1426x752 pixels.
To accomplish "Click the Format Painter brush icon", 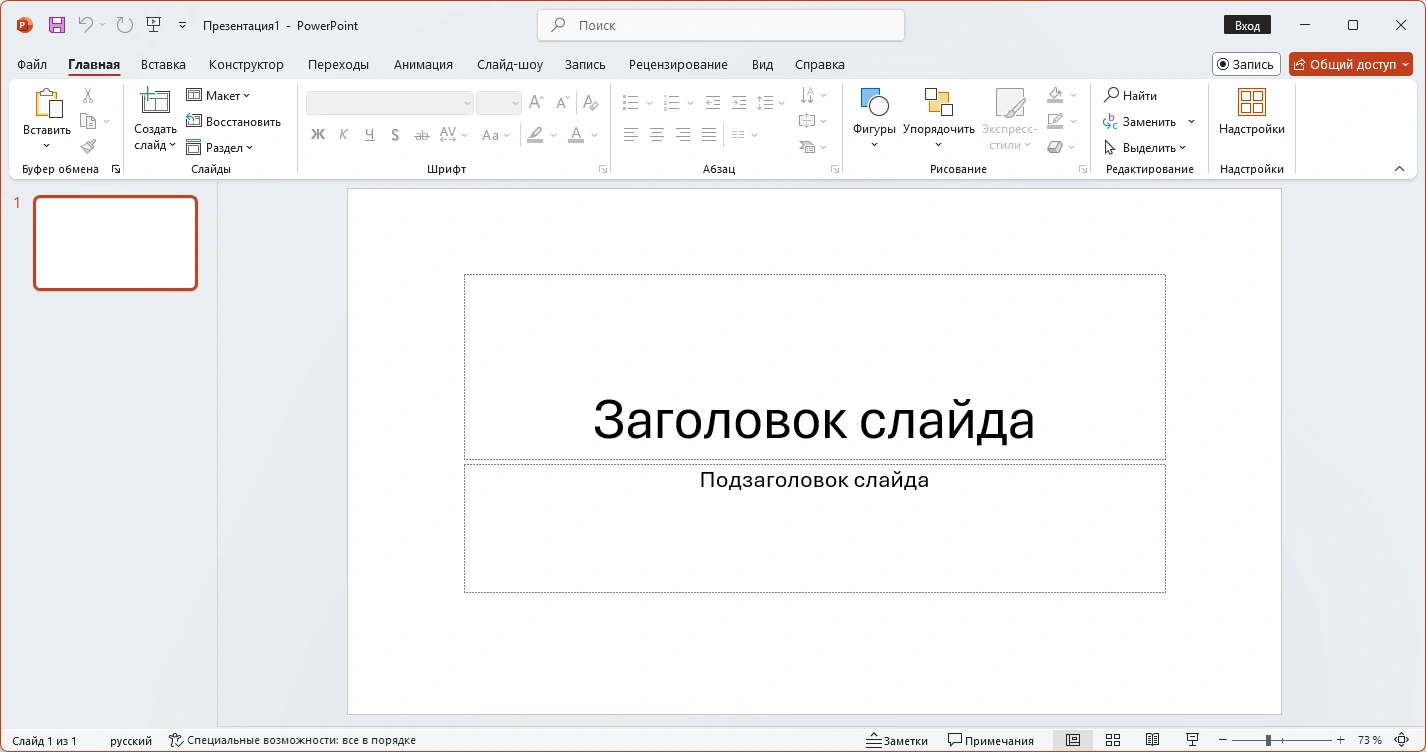I will coord(88,146).
